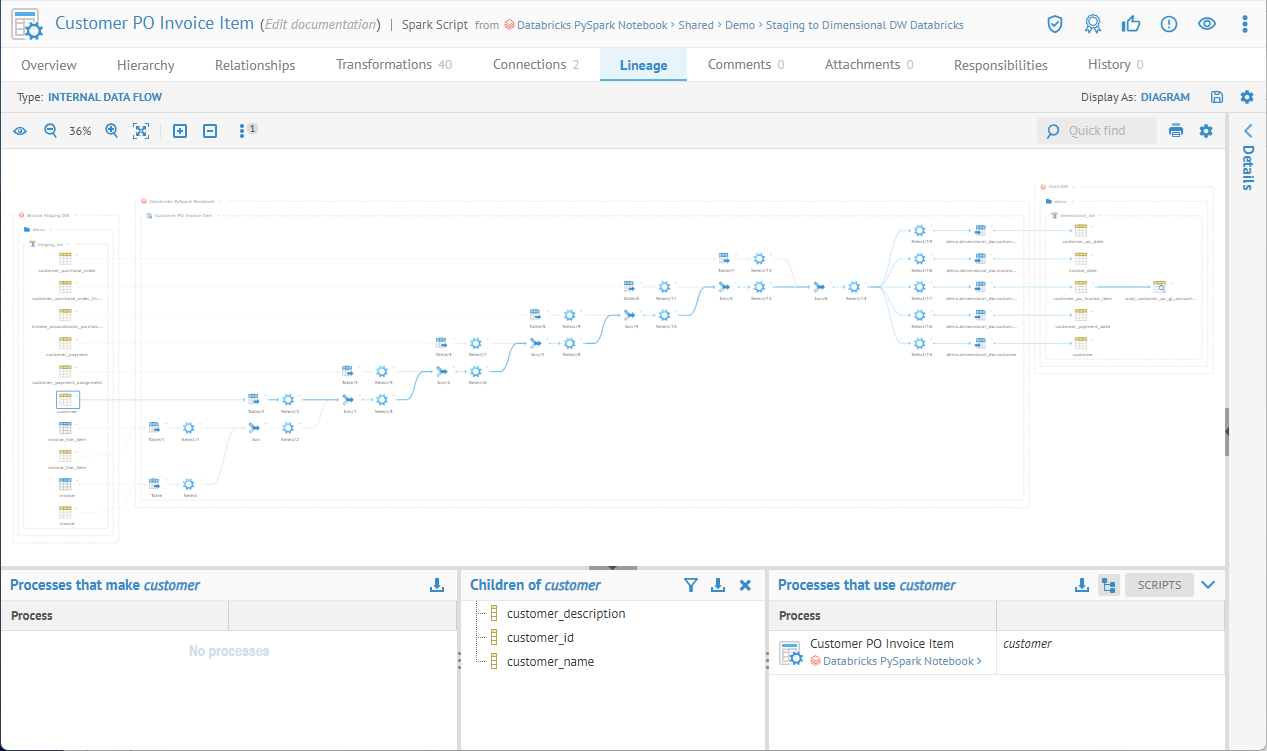This screenshot has width=1267, height=751.
Task: Click the print diagram icon
Action: [1177, 131]
